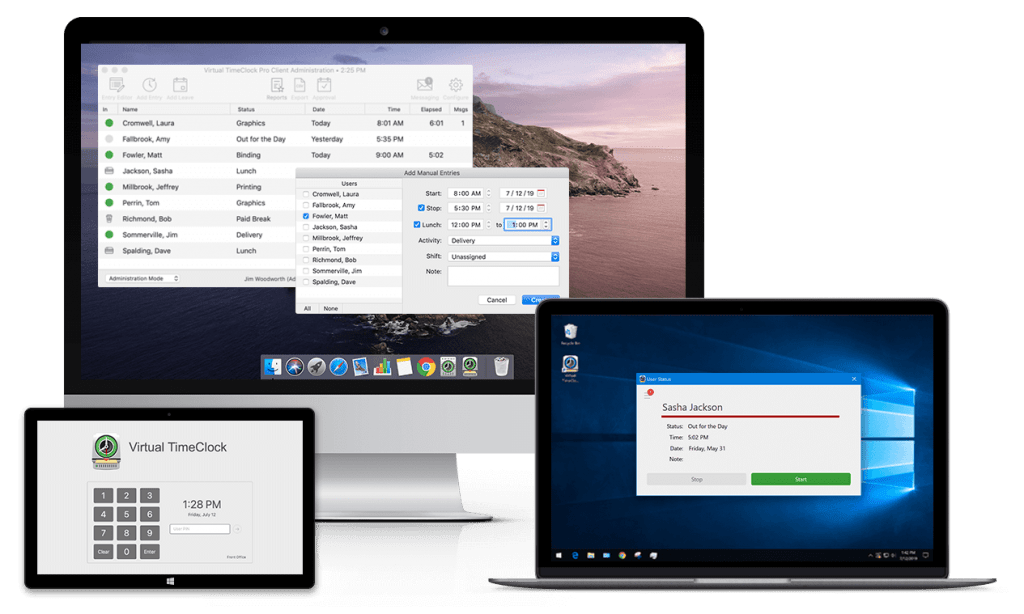Launch Siri from the Mac dock
Image resolution: width=1024 pixels, height=614 pixels.
pos(295,367)
